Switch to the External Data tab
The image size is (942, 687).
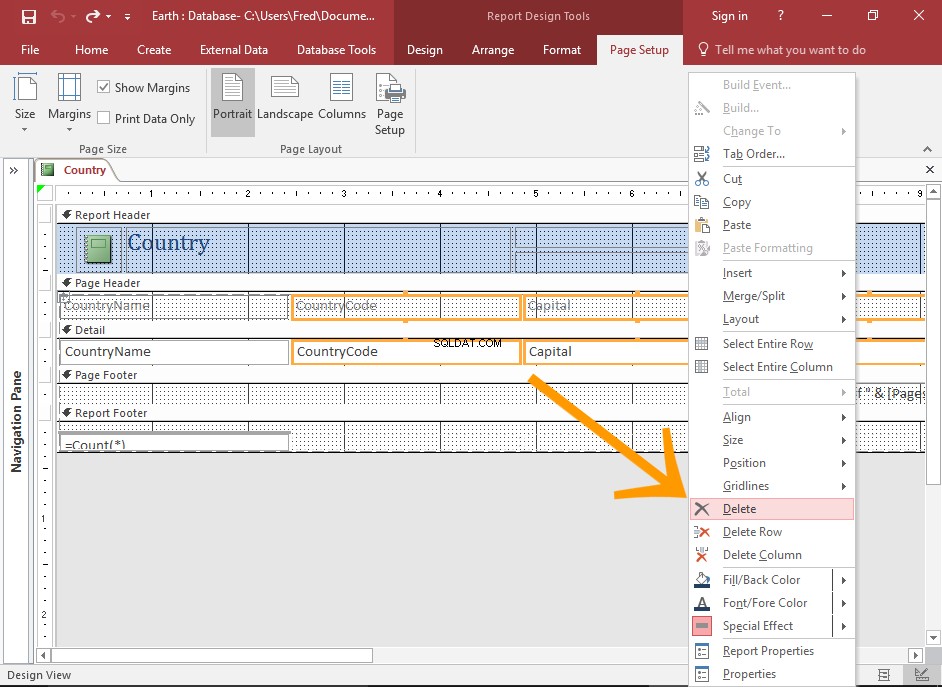tap(234, 50)
